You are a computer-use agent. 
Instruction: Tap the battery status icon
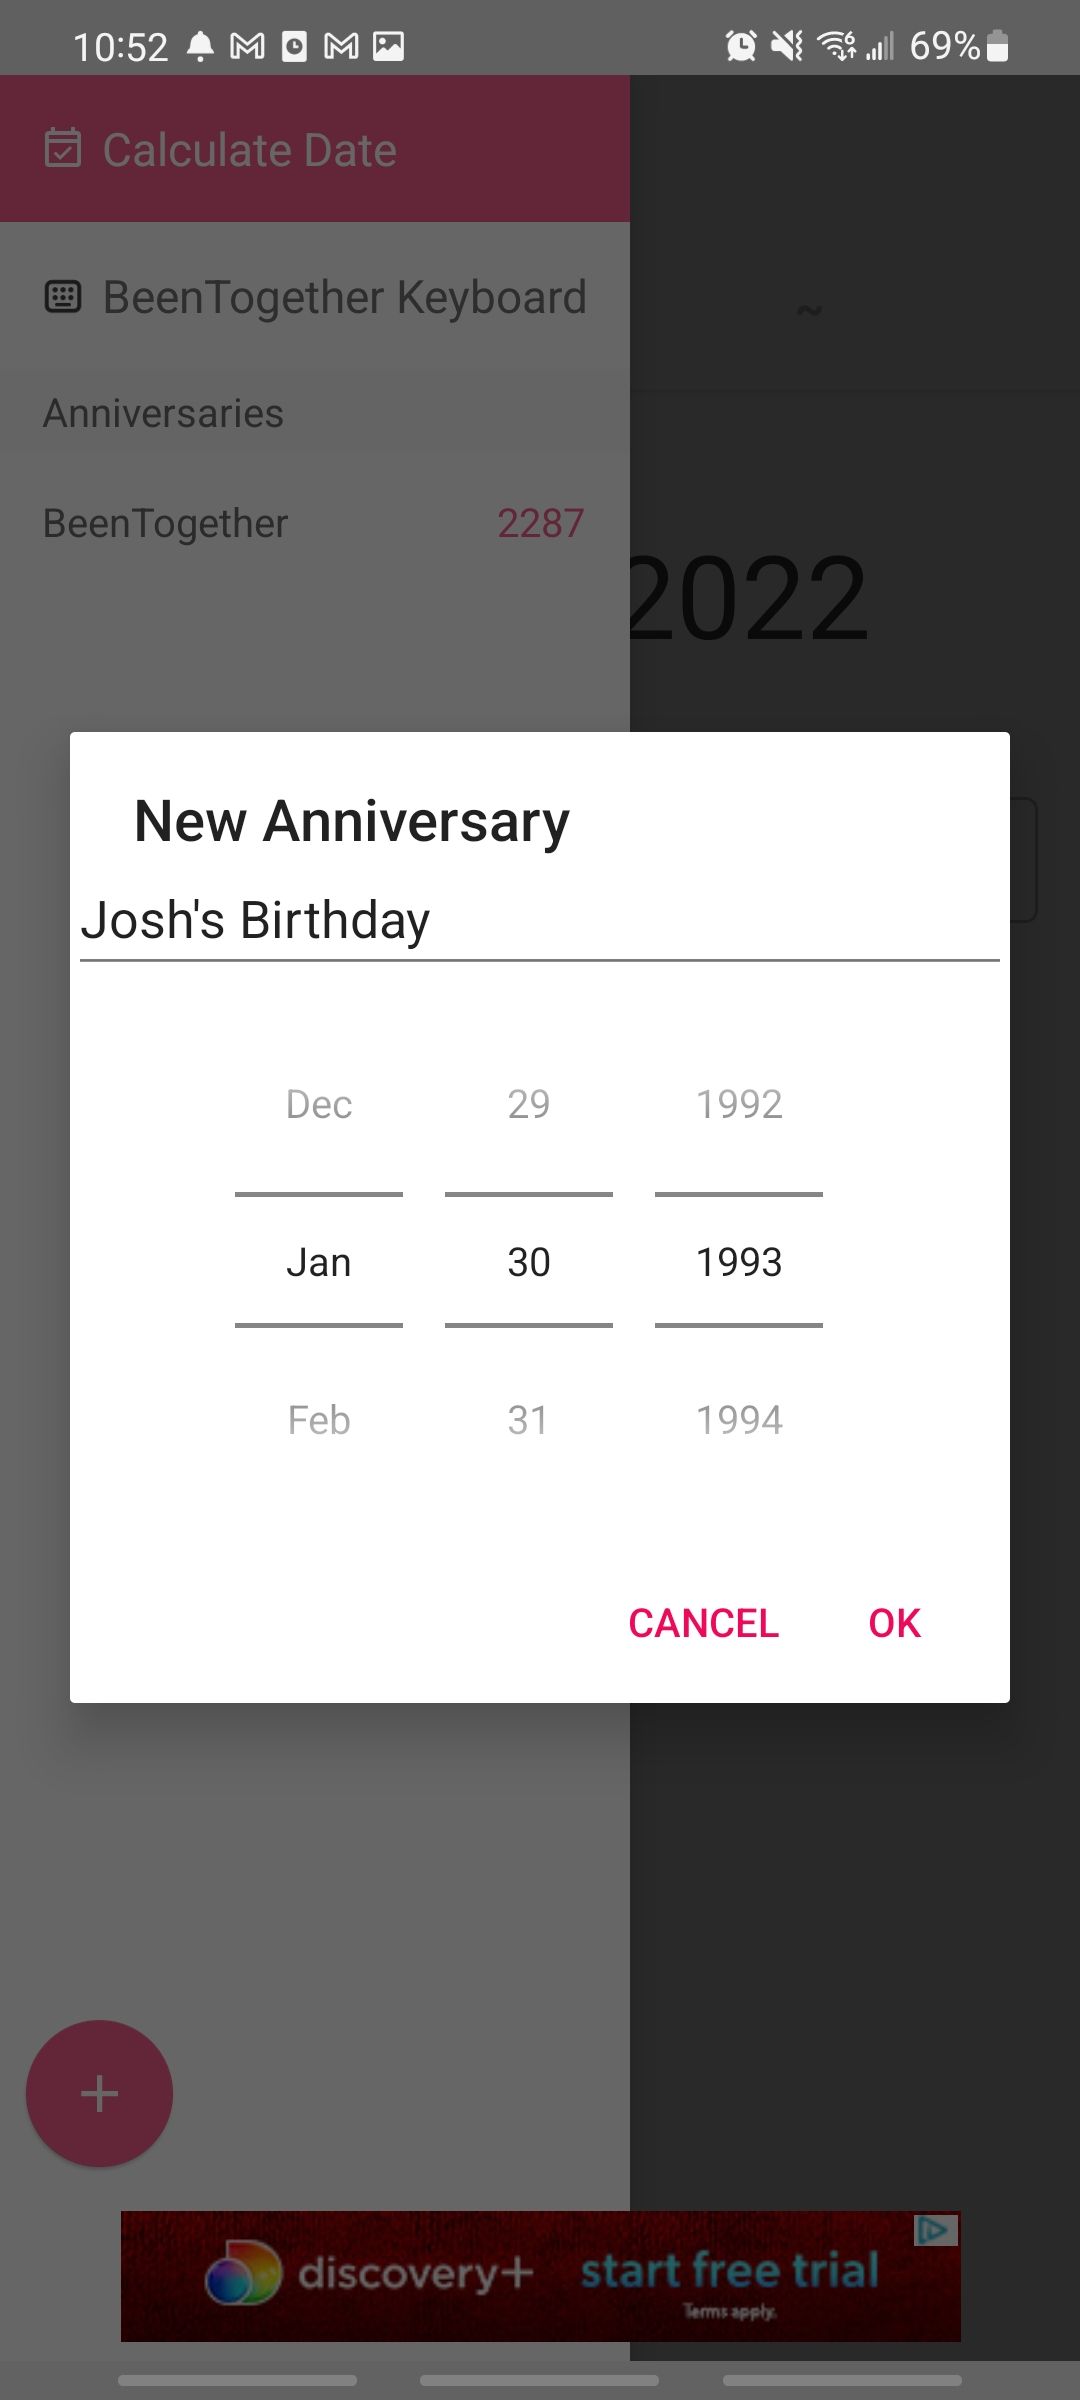tap(997, 46)
